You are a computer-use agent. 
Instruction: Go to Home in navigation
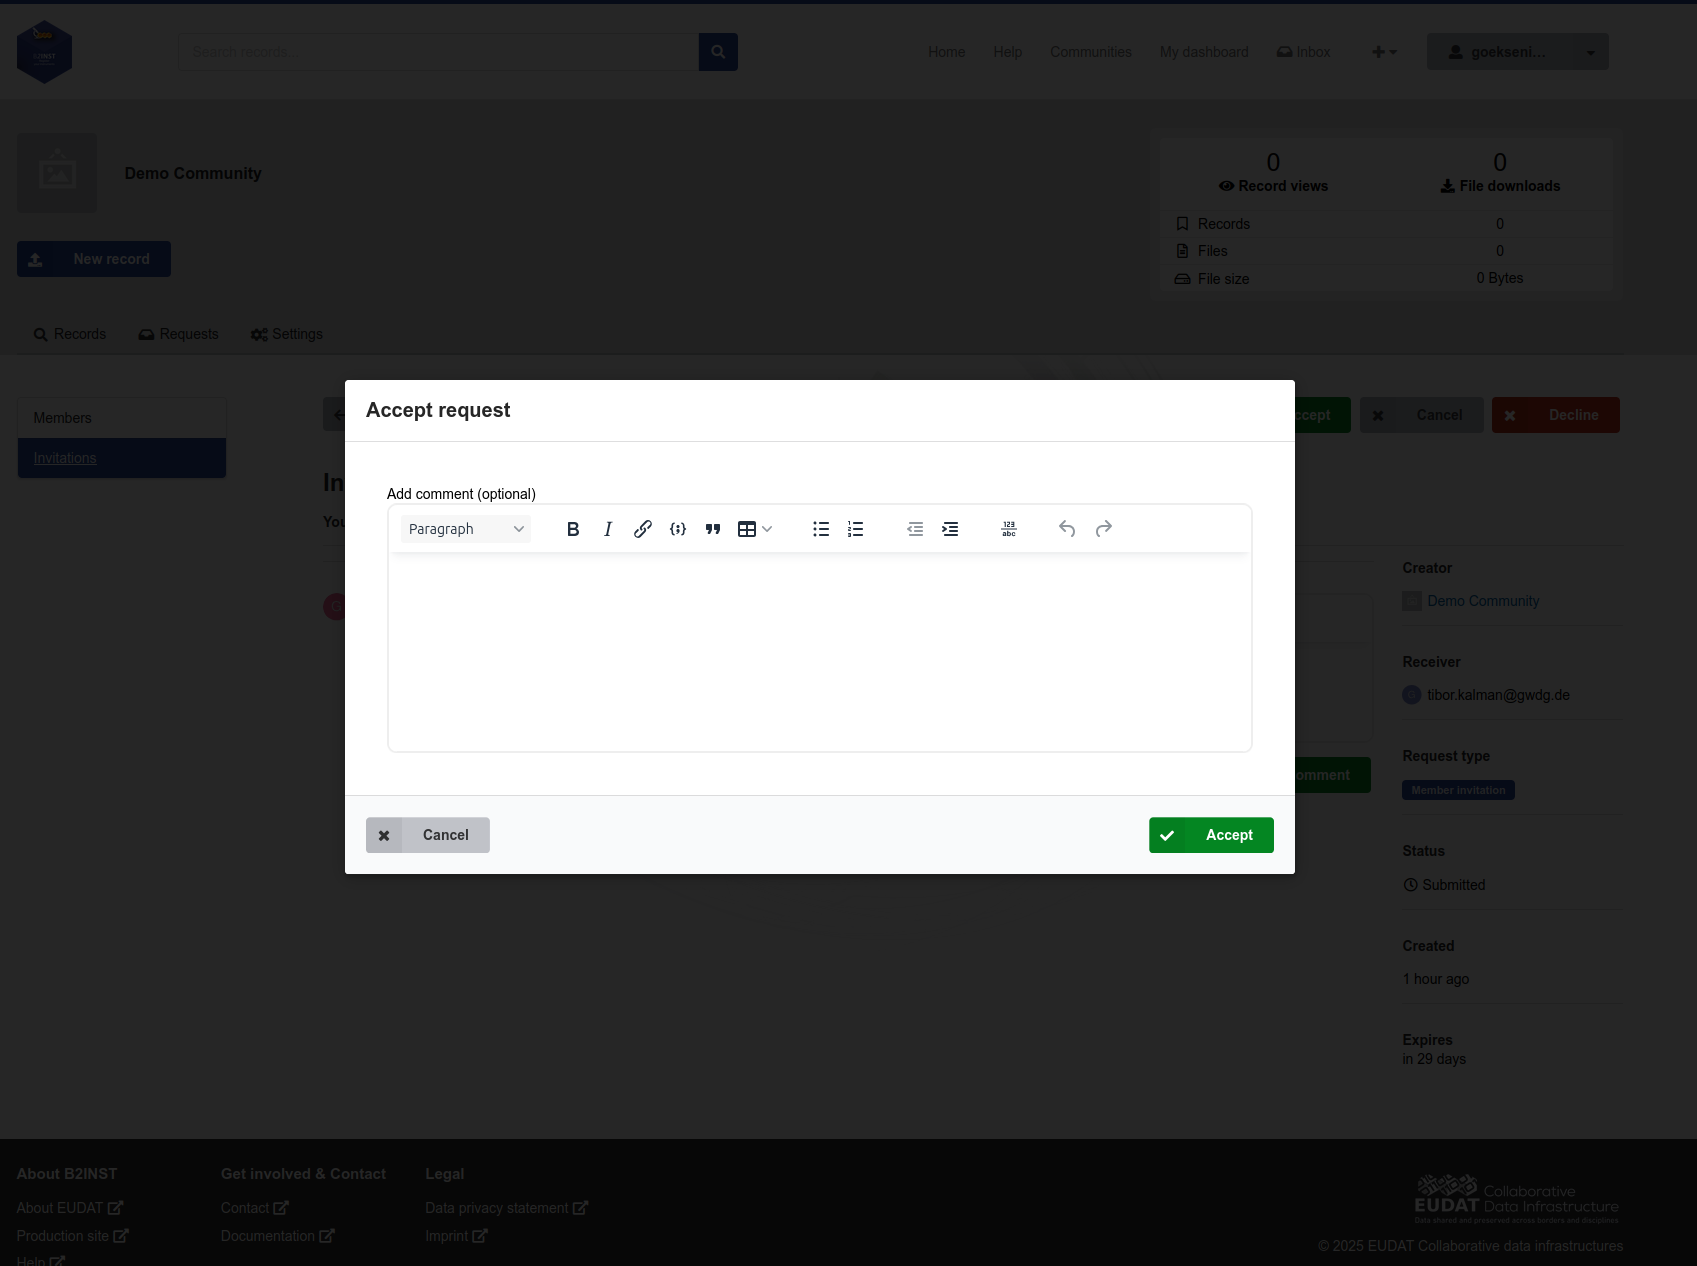pyautogui.click(x=946, y=52)
